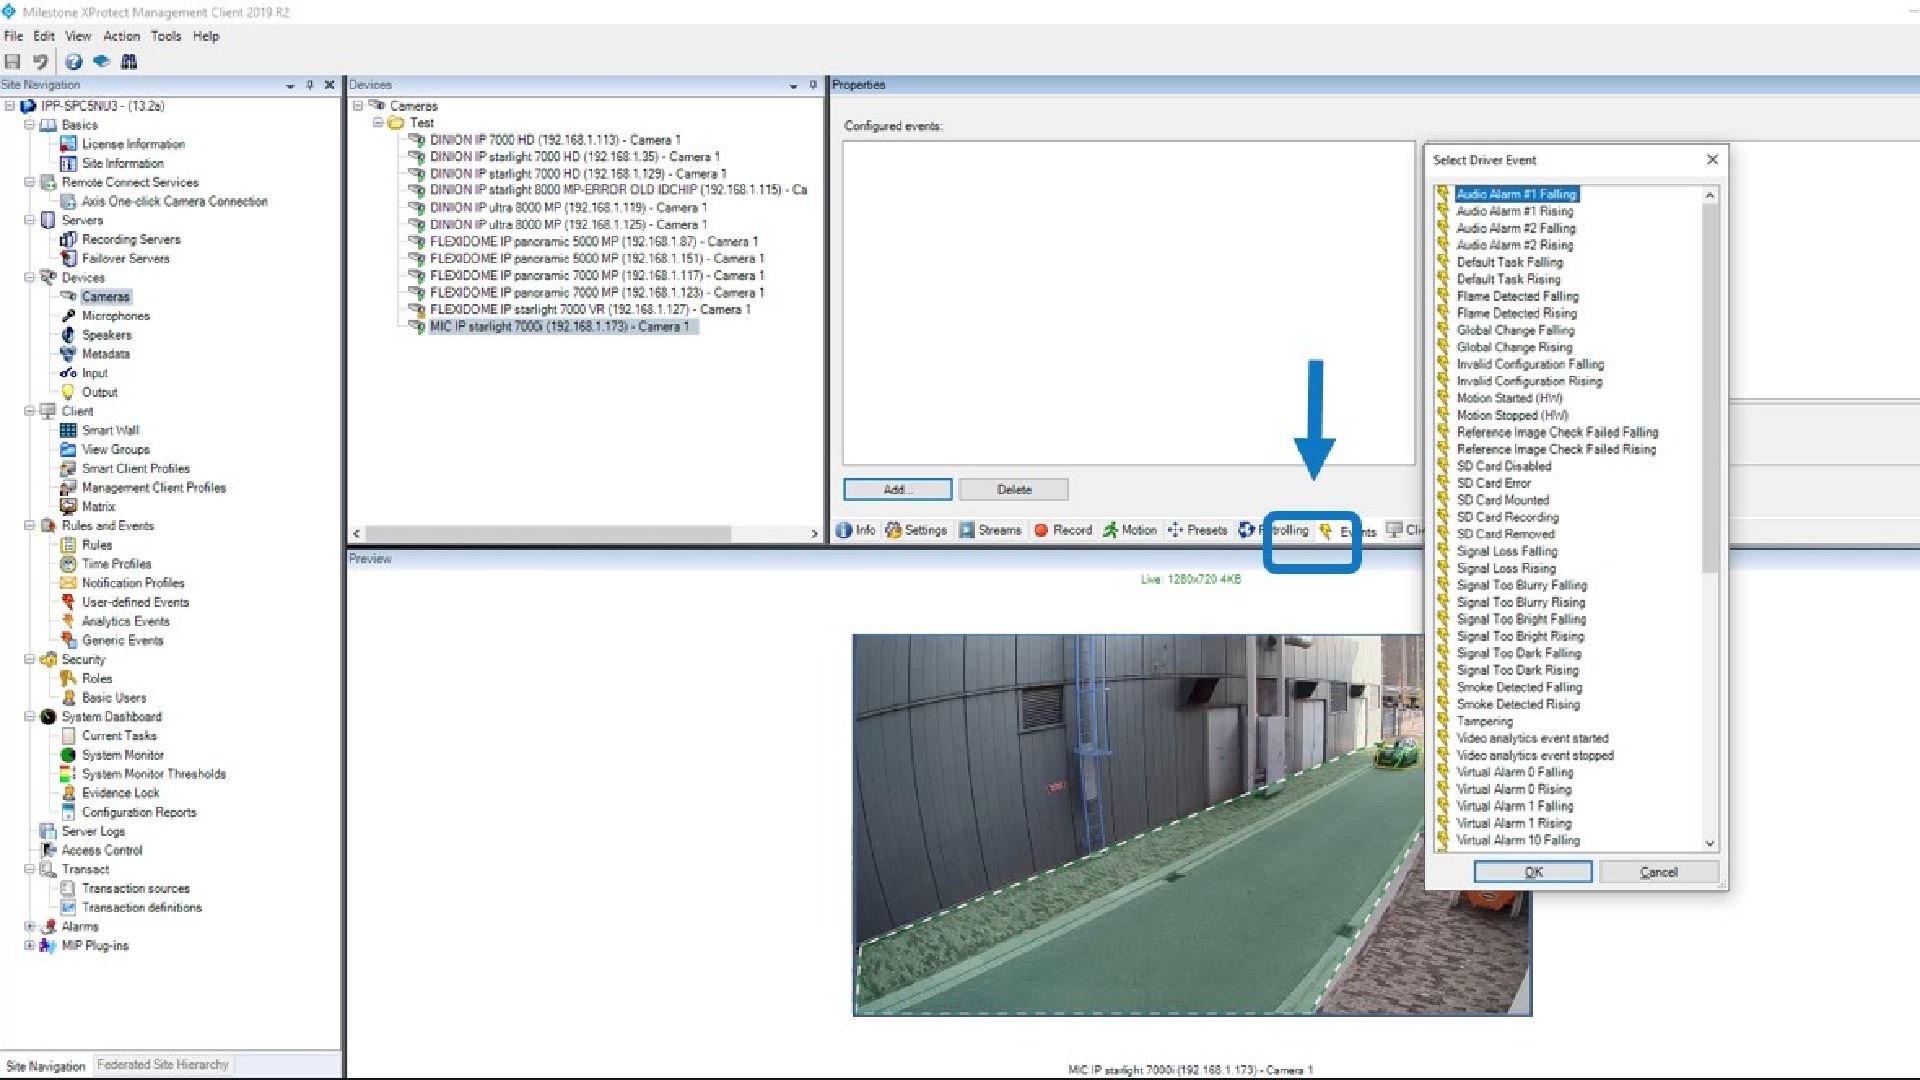The image size is (1920, 1080).
Task: Click the Speakers device icon
Action: 68,335
